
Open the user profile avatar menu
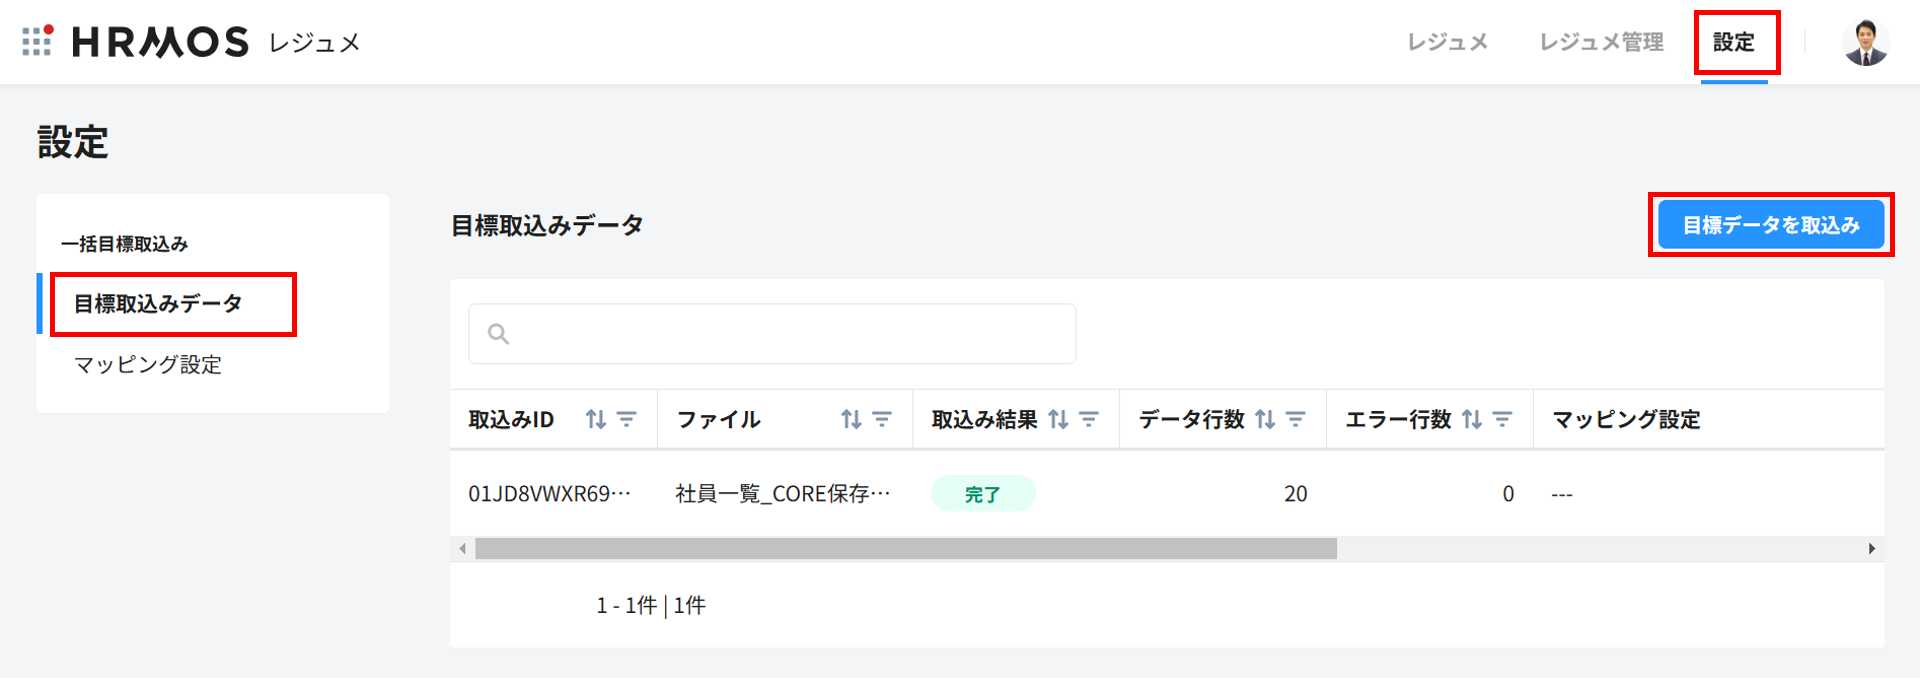coord(1865,42)
